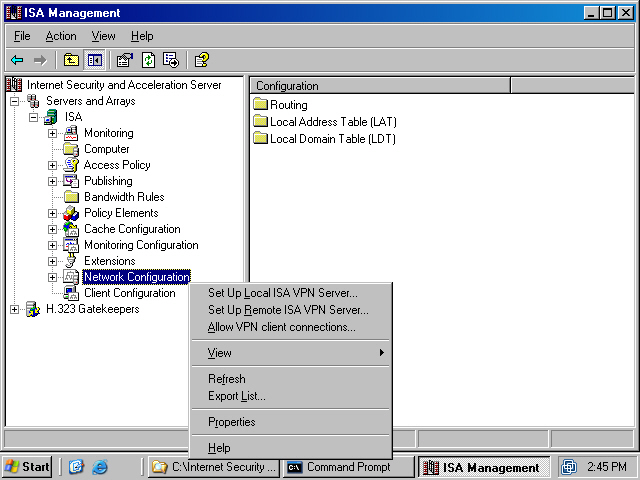Click the Forward arrow toolbar icon
Image resolution: width=640 pixels, height=480 pixels.
pos(40,60)
